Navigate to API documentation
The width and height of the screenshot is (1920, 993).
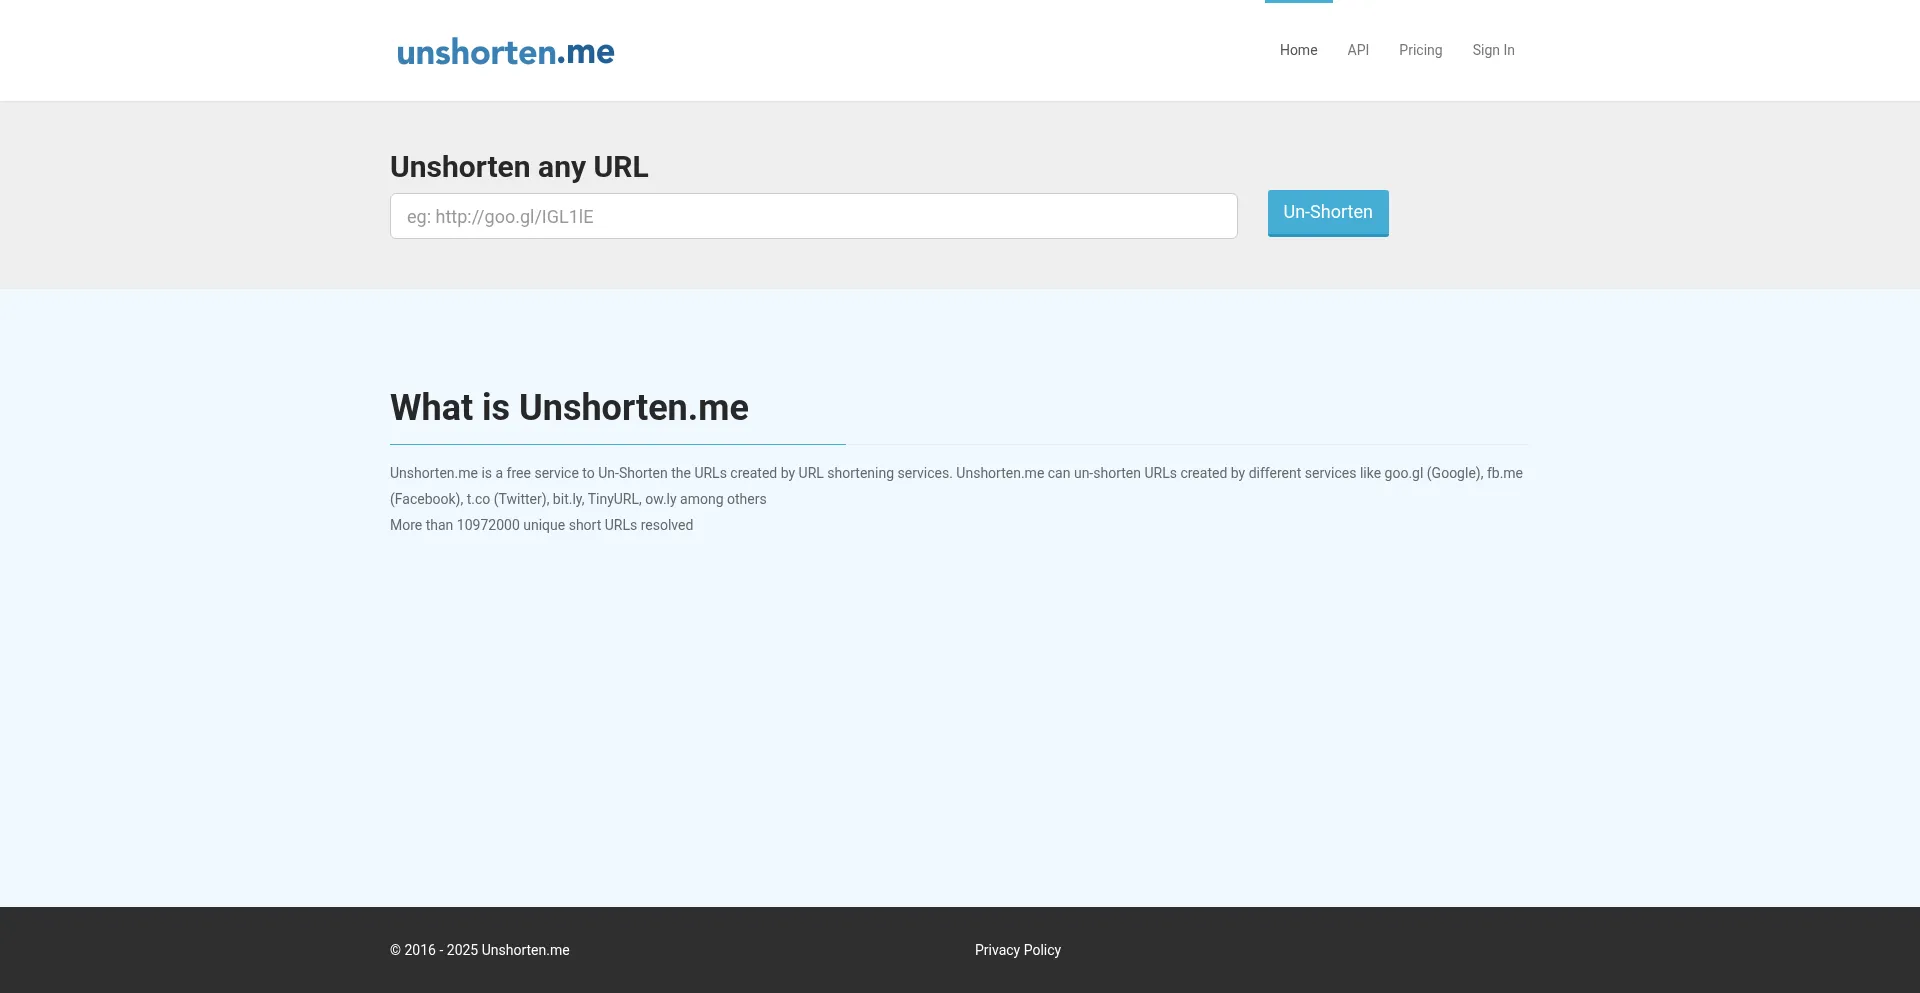[x=1357, y=50]
